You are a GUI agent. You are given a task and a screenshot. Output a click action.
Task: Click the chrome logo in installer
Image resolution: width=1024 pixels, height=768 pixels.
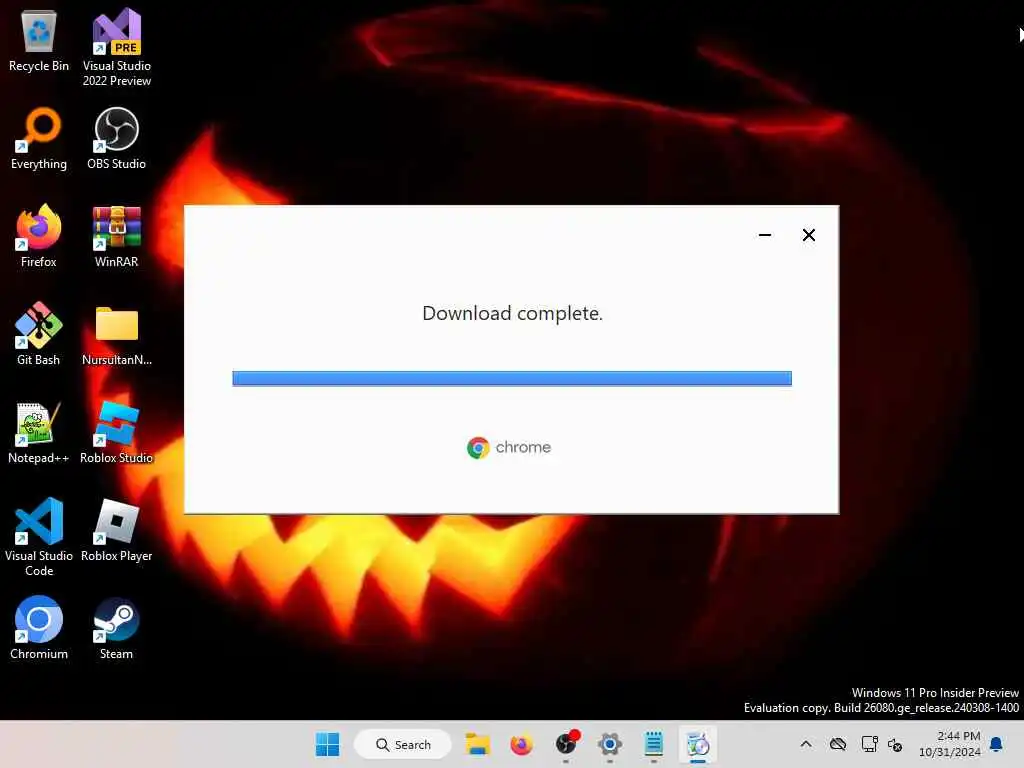509,447
